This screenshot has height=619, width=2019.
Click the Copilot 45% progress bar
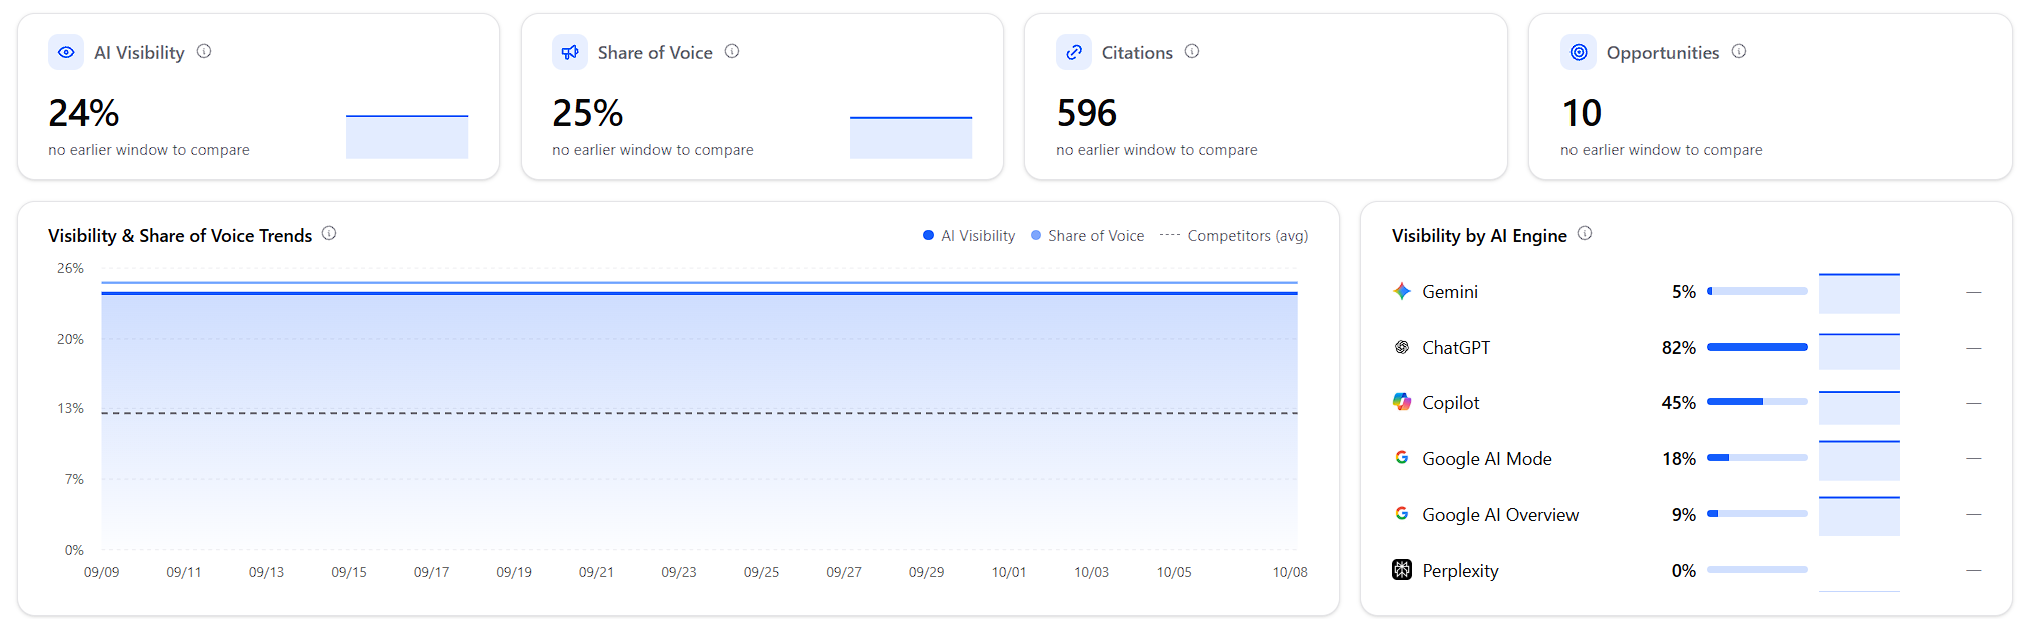[1757, 402]
